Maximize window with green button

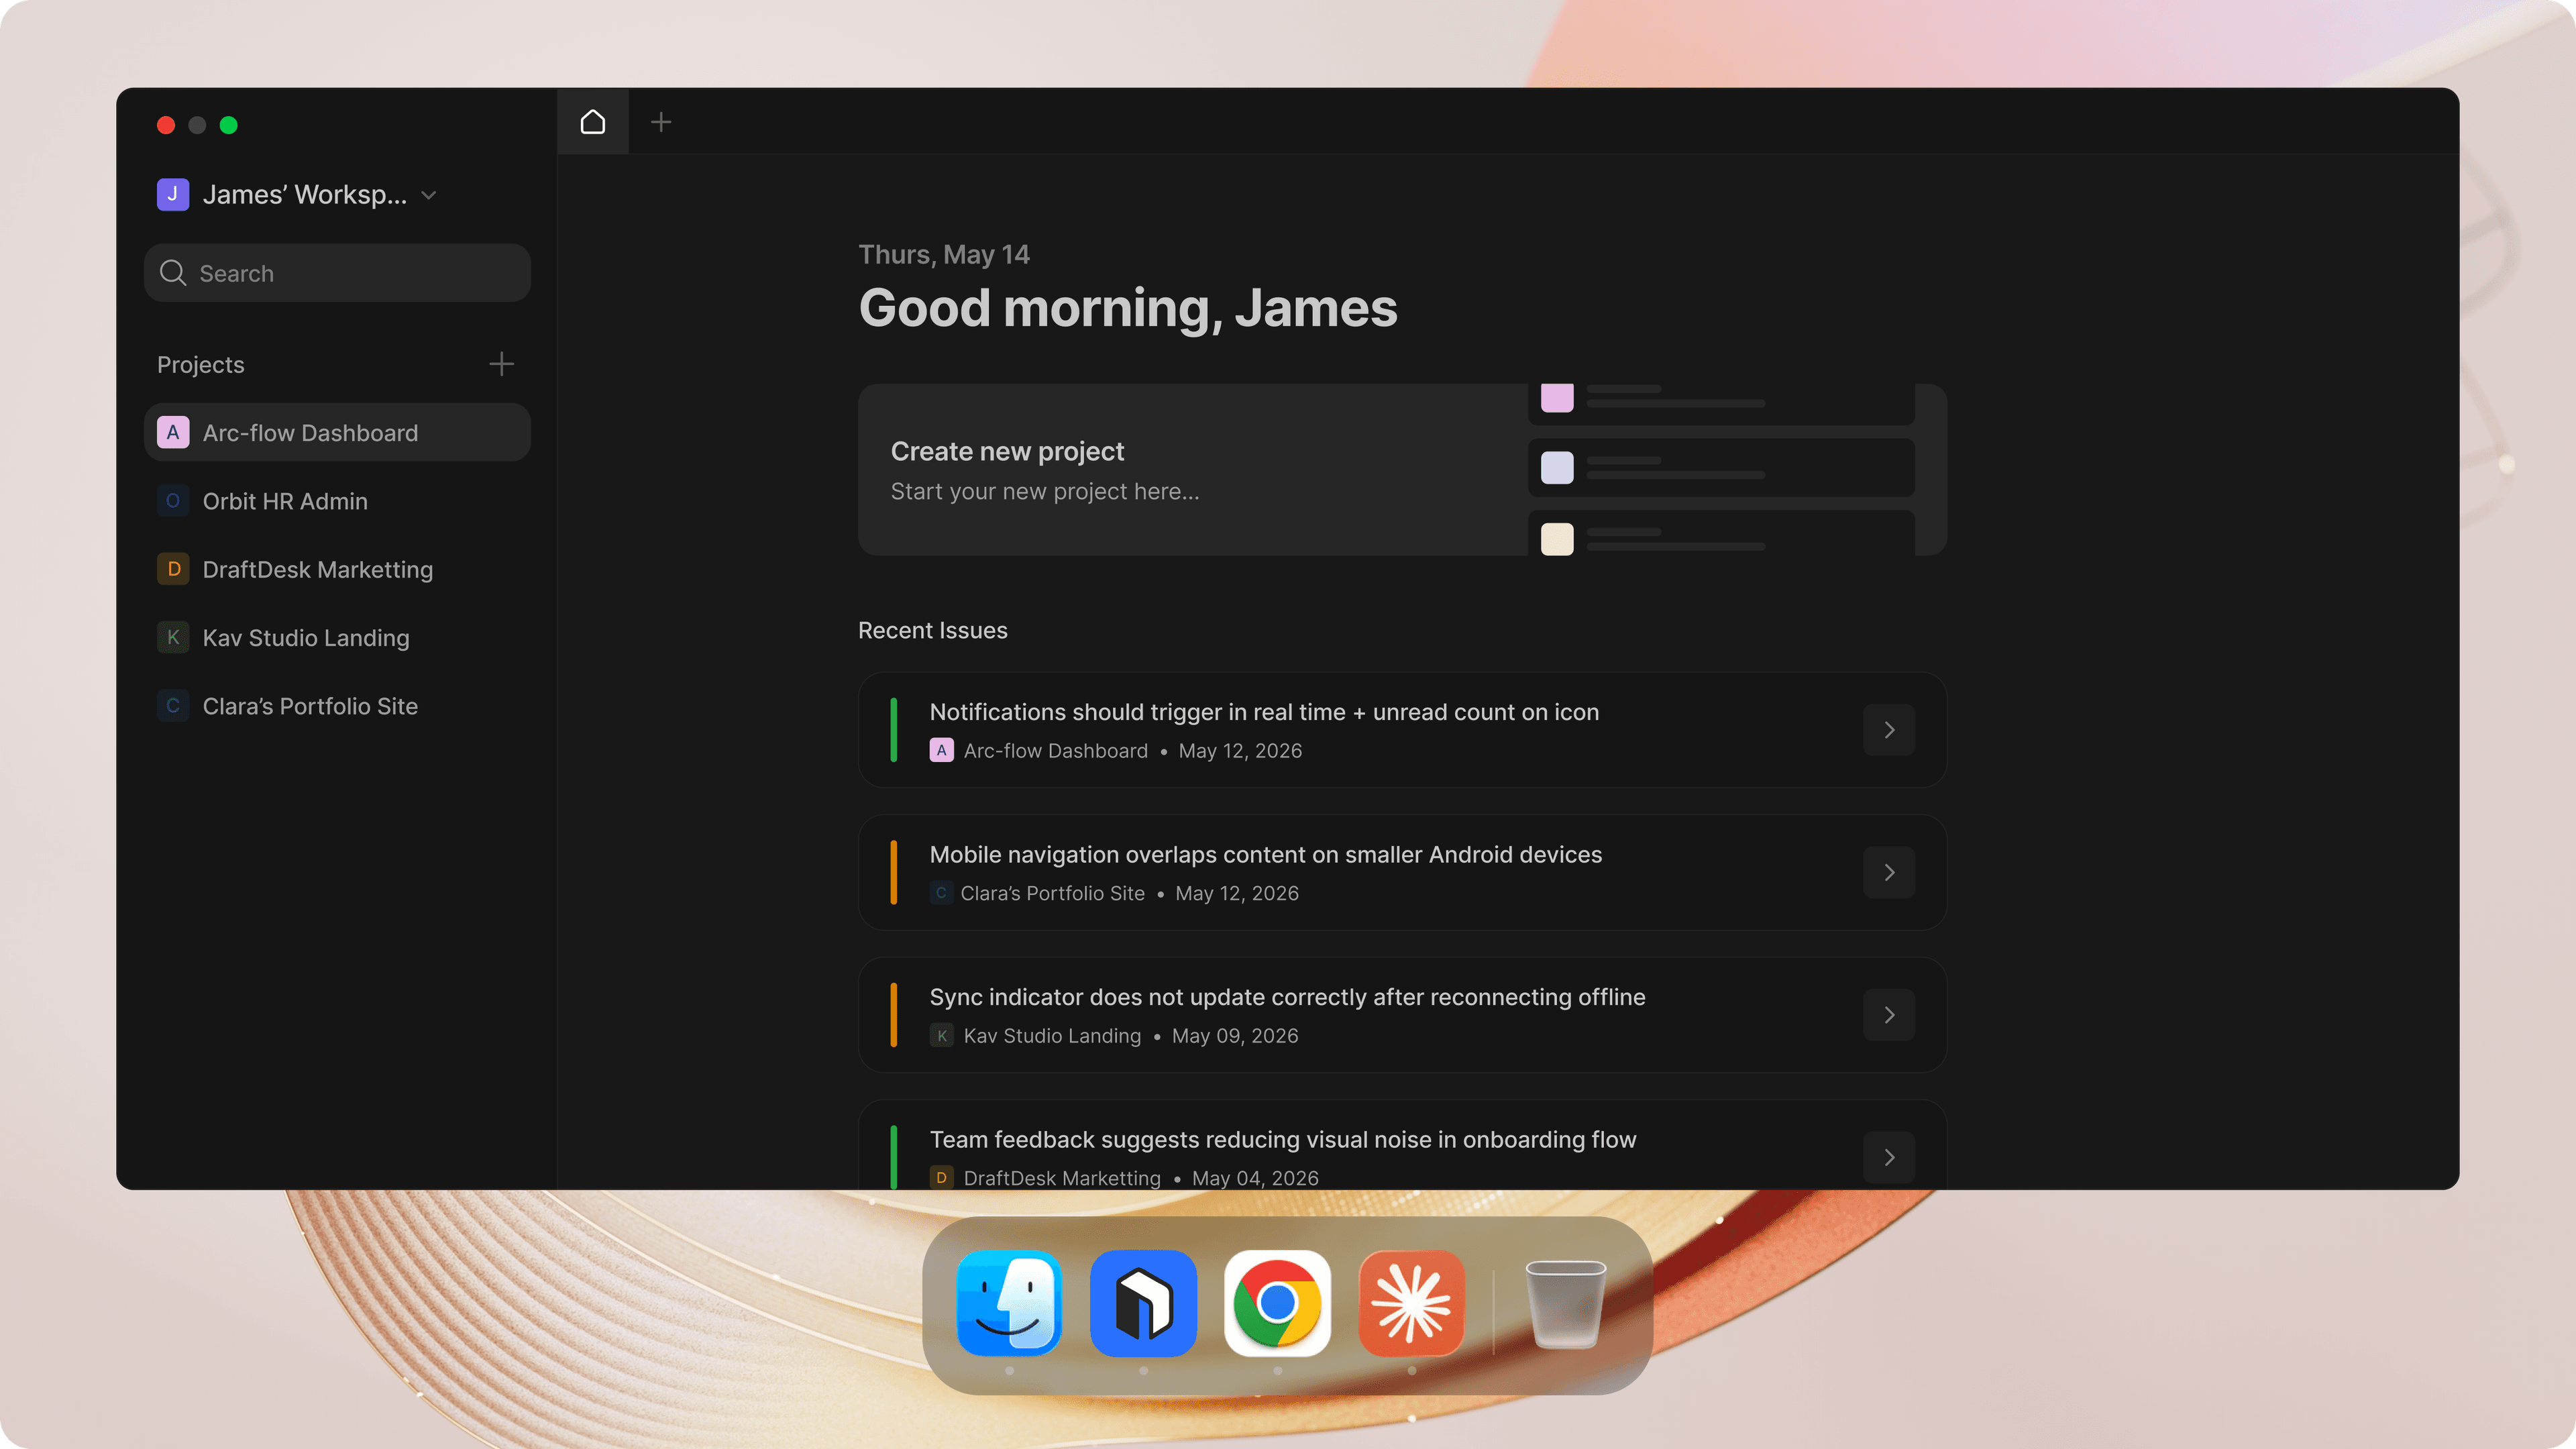pyautogui.click(x=228, y=125)
